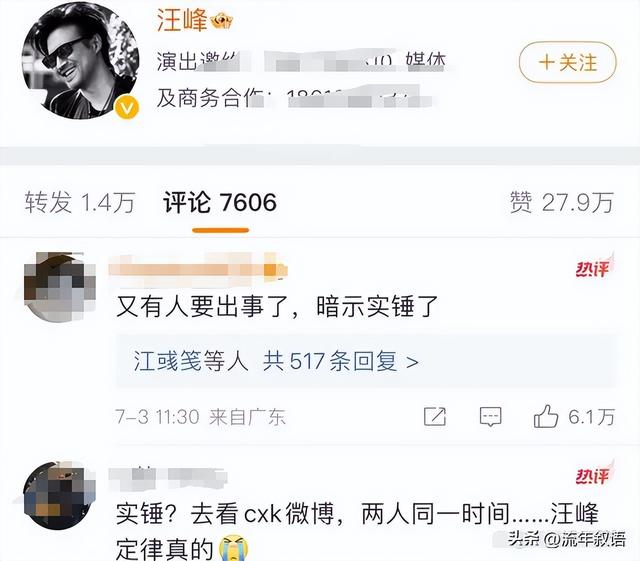Tap the reply bubble icon on first comment
The image size is (640, 561).
coord(490,416)
